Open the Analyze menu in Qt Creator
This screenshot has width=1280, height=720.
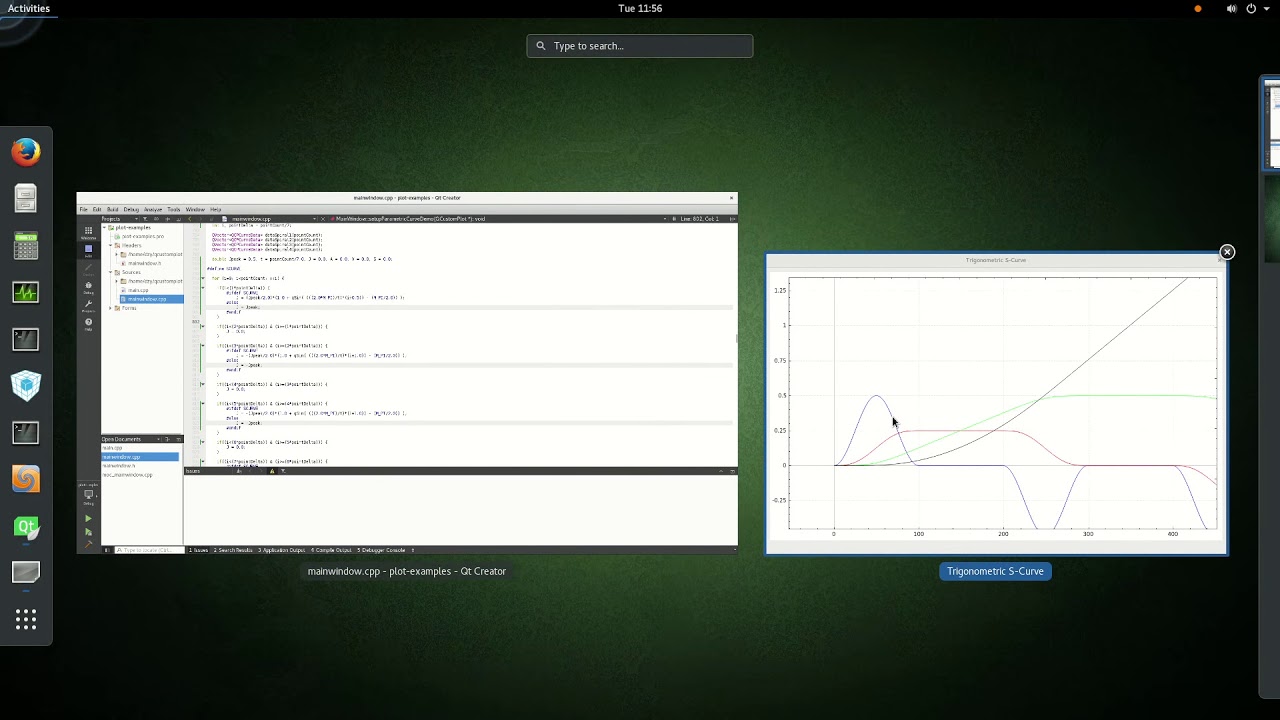click(153, 209)
